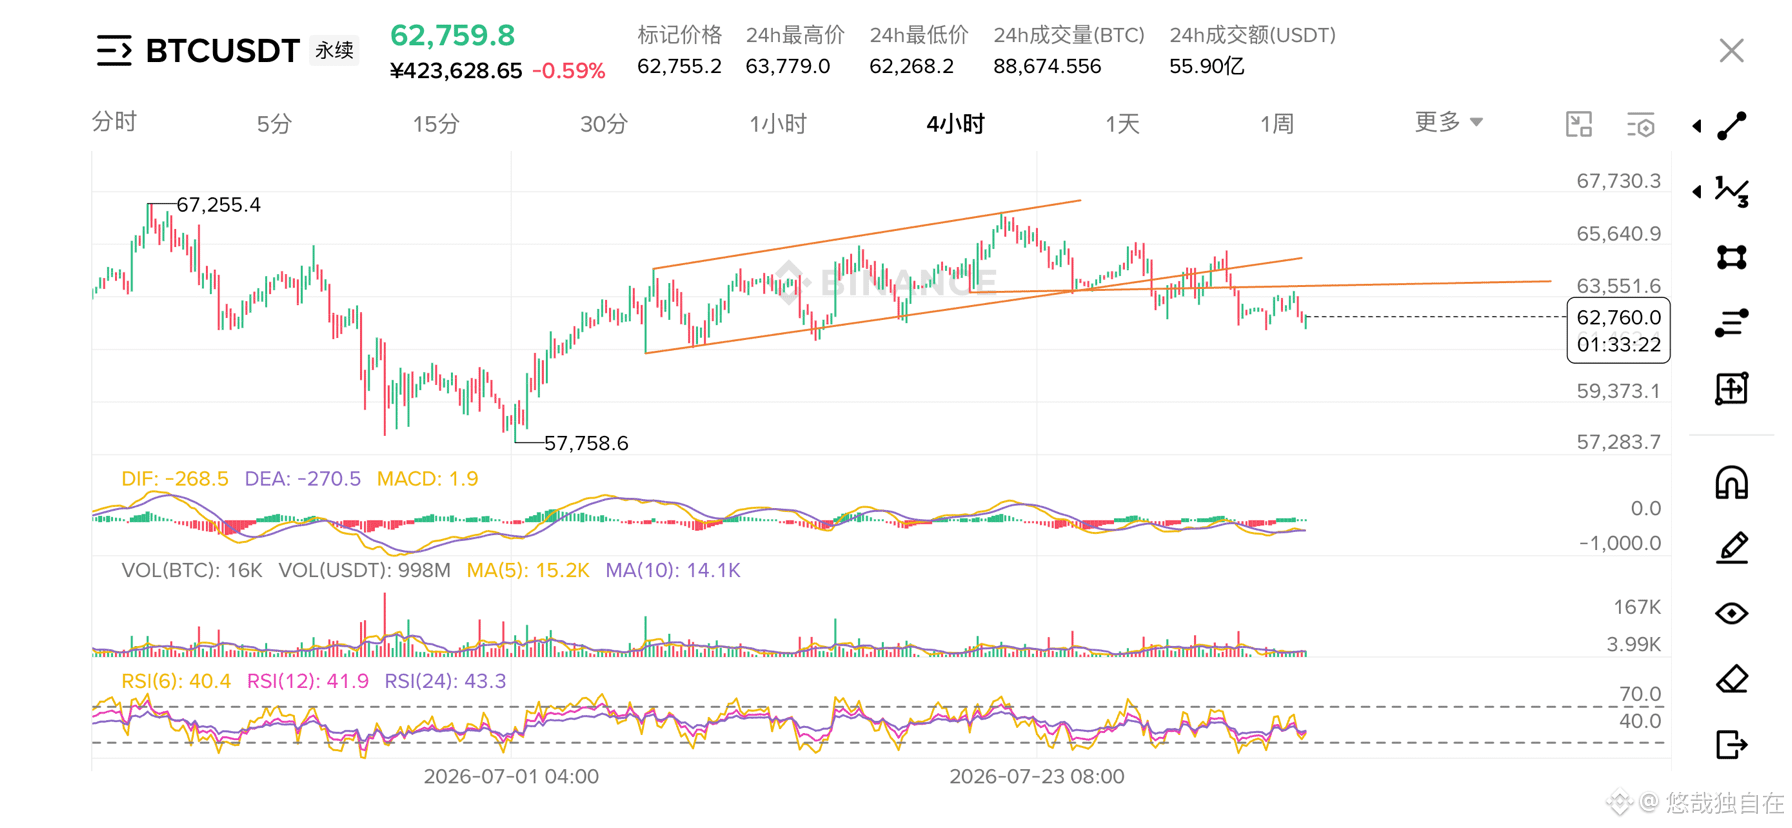The height and width of the screenshot is (828, 1792).
Task: Tap the 2026-07-01 04:00 date label
Action: click(511, 776)
